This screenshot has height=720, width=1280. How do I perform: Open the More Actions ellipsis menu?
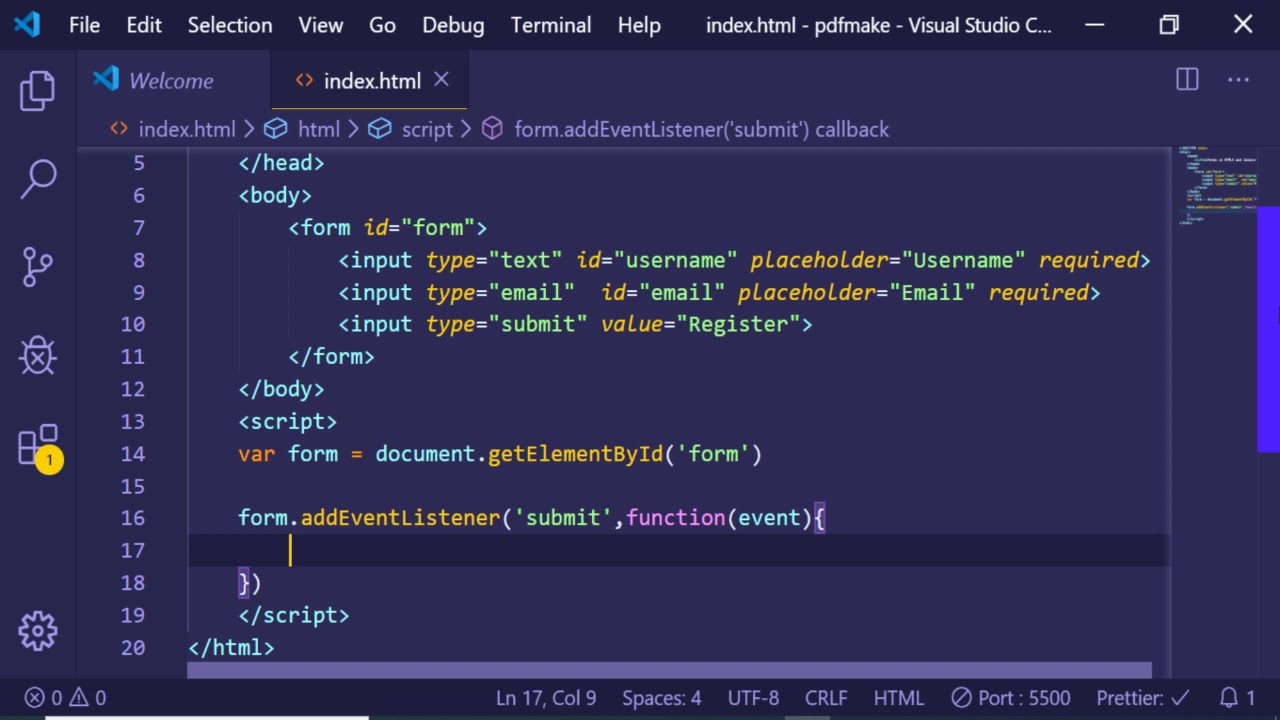[1238, 81]
